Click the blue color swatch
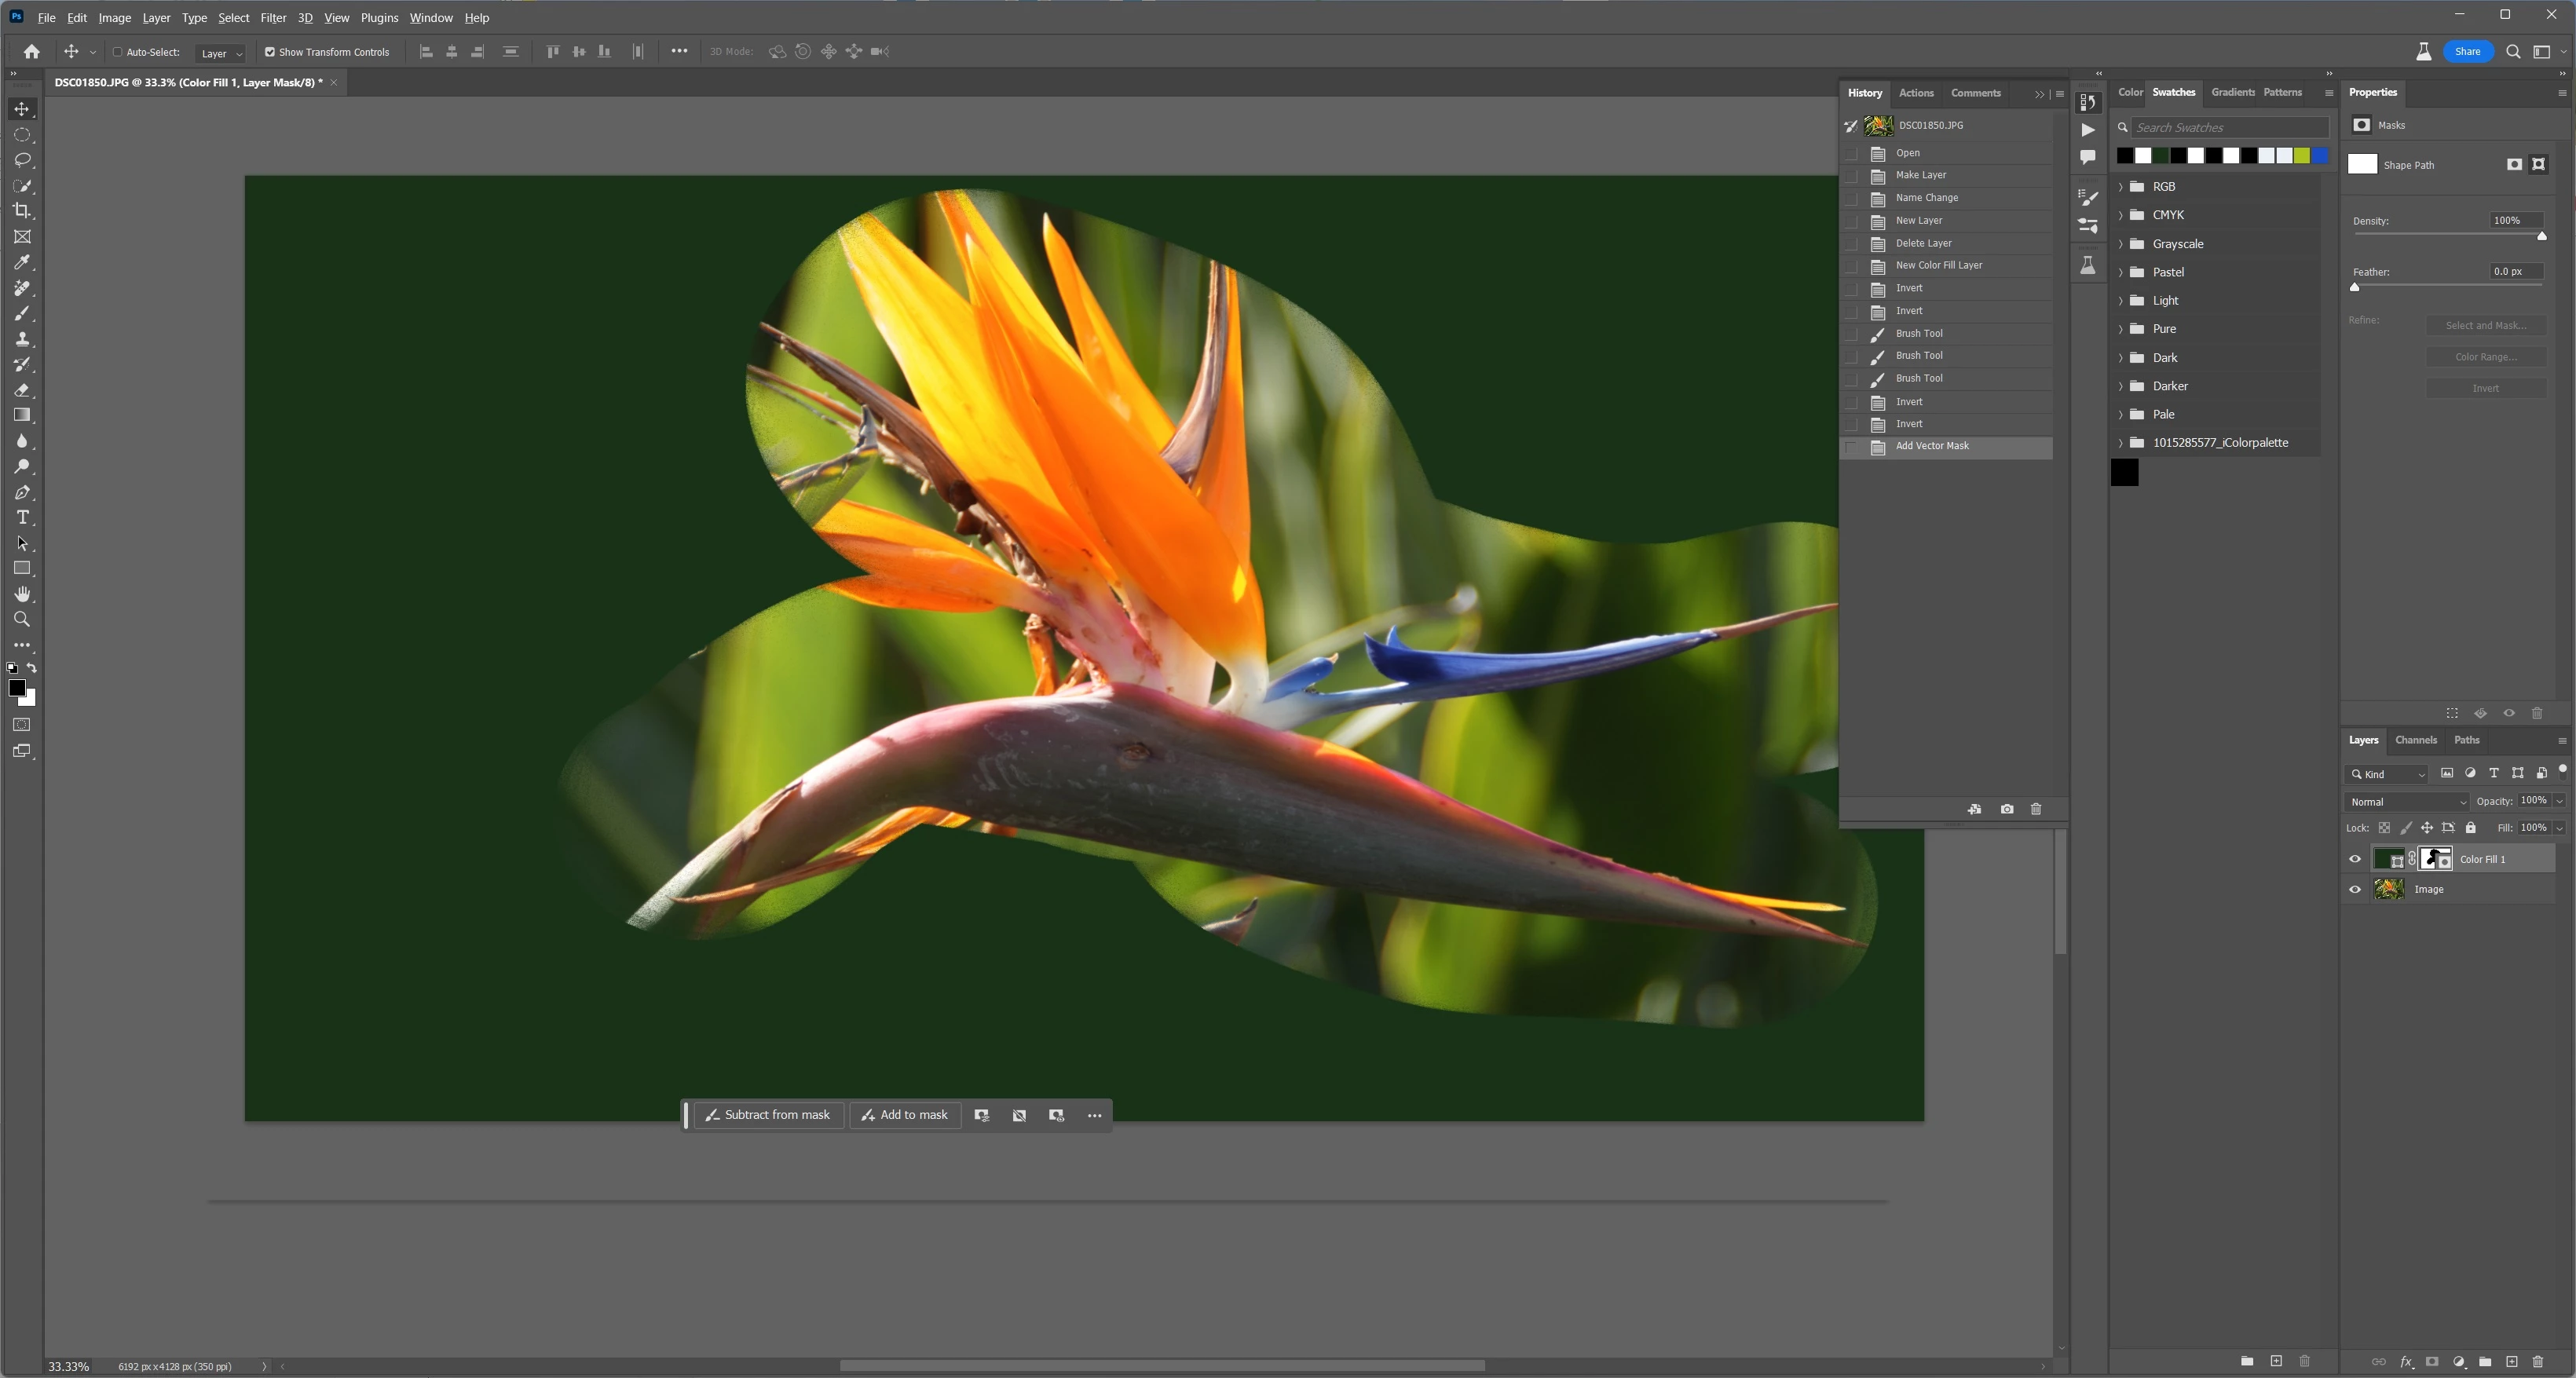The width and height of the screenshot is (2576, 1378). coord(2319,156)
